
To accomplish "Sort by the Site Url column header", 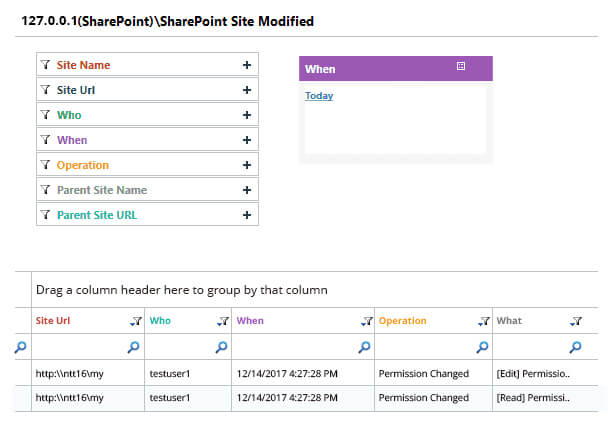I will [53, 321].
